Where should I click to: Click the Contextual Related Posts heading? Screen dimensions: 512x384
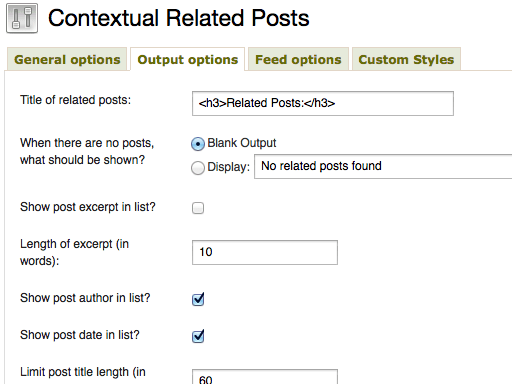[179, 18]
